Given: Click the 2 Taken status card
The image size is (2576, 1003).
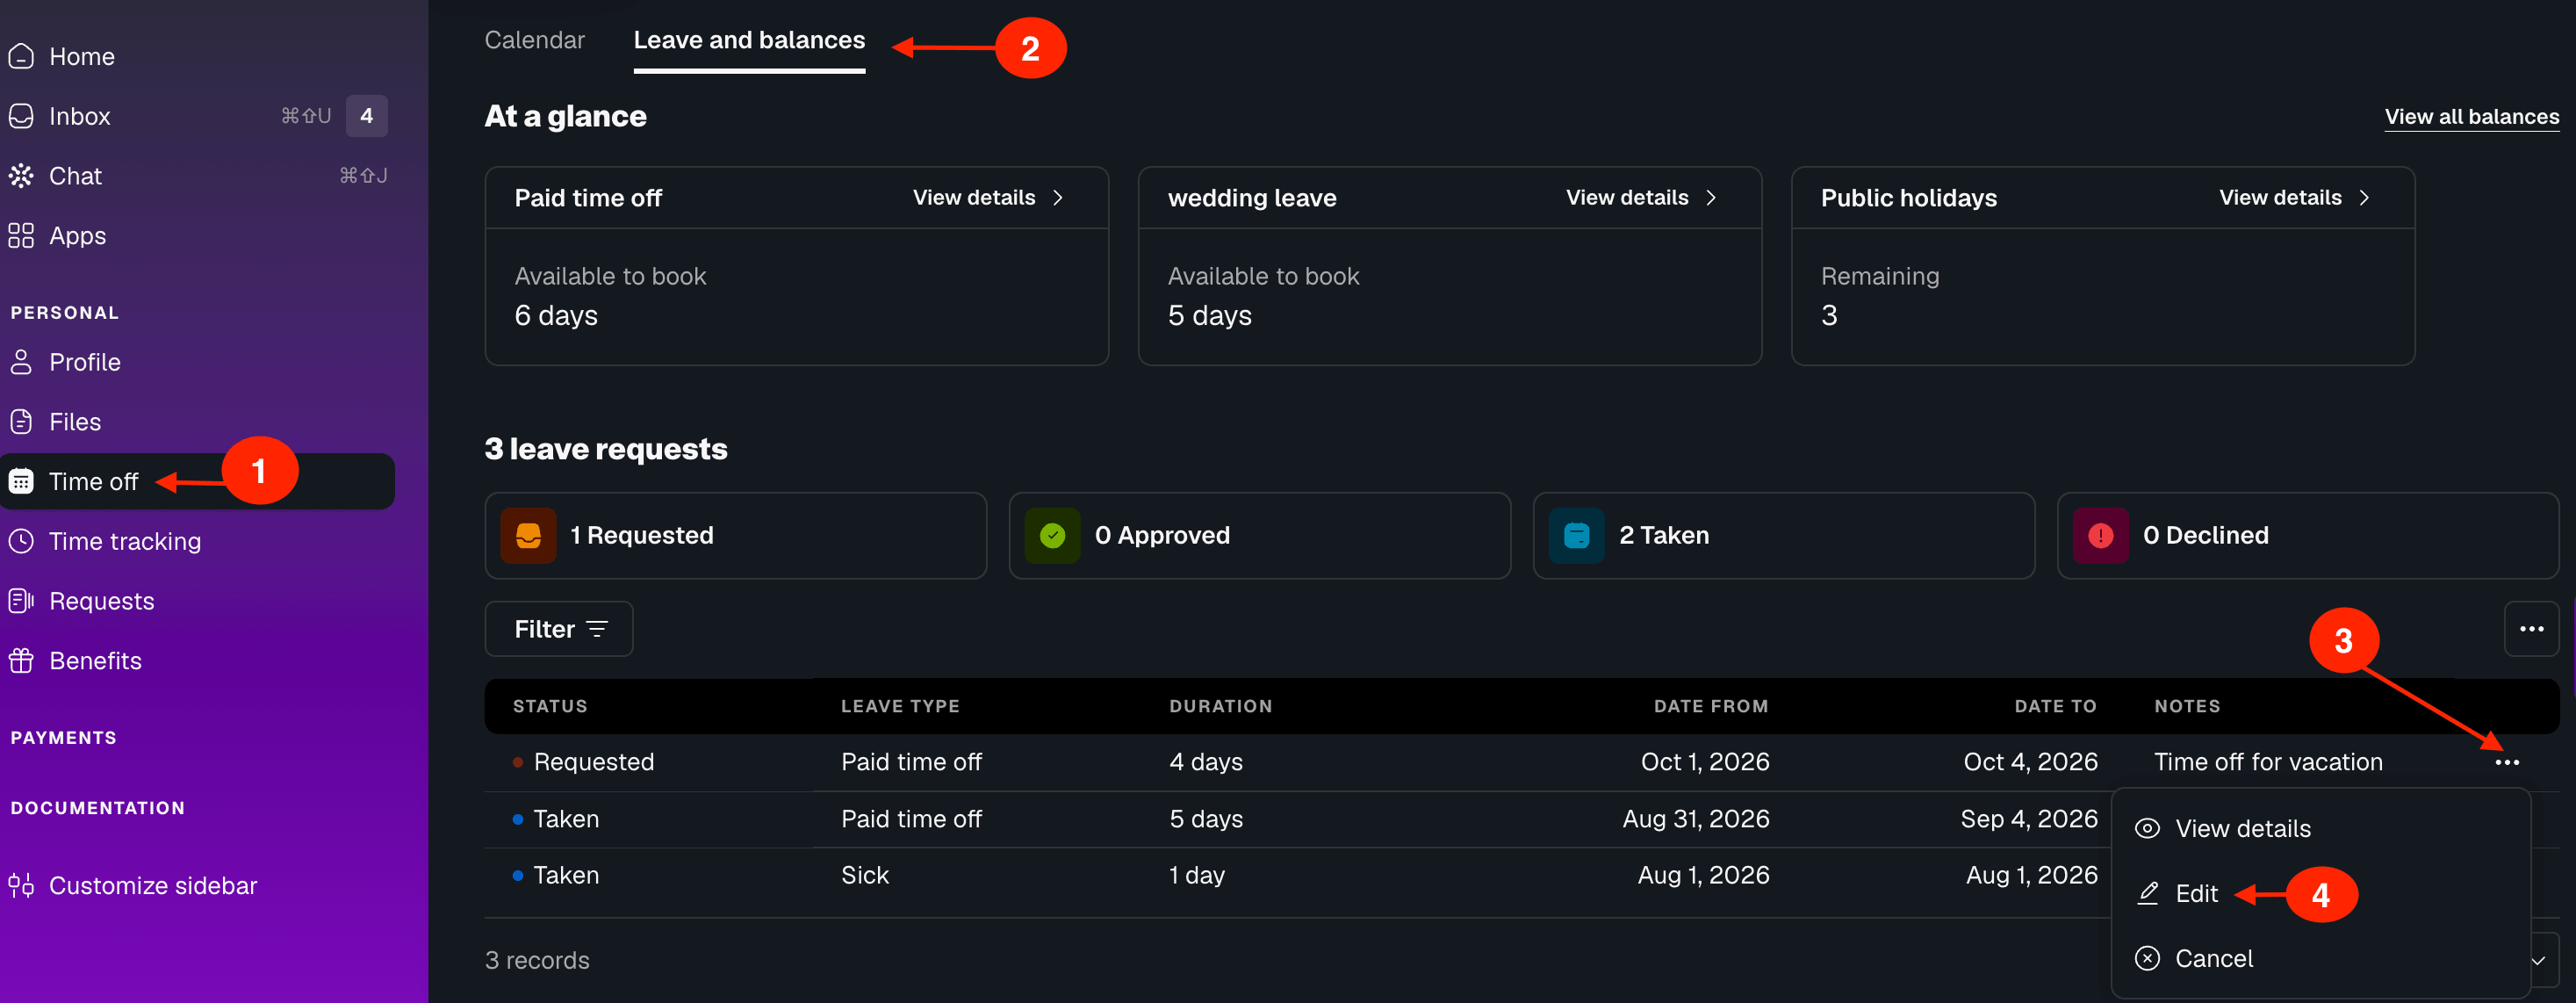Looking at the screenshot, I should [x=1783, y=536].
